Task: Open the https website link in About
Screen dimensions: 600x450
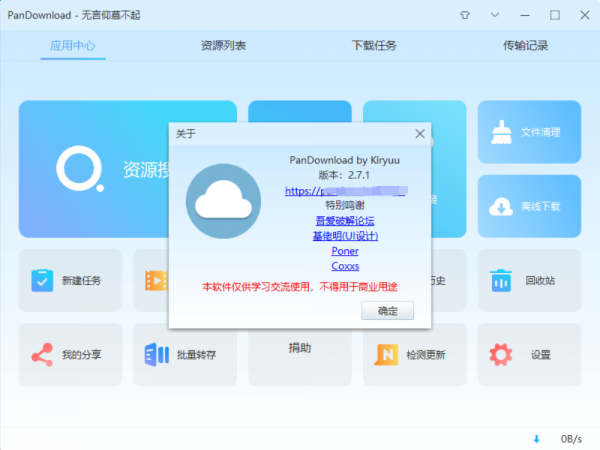Action: (x=346, y=191)
